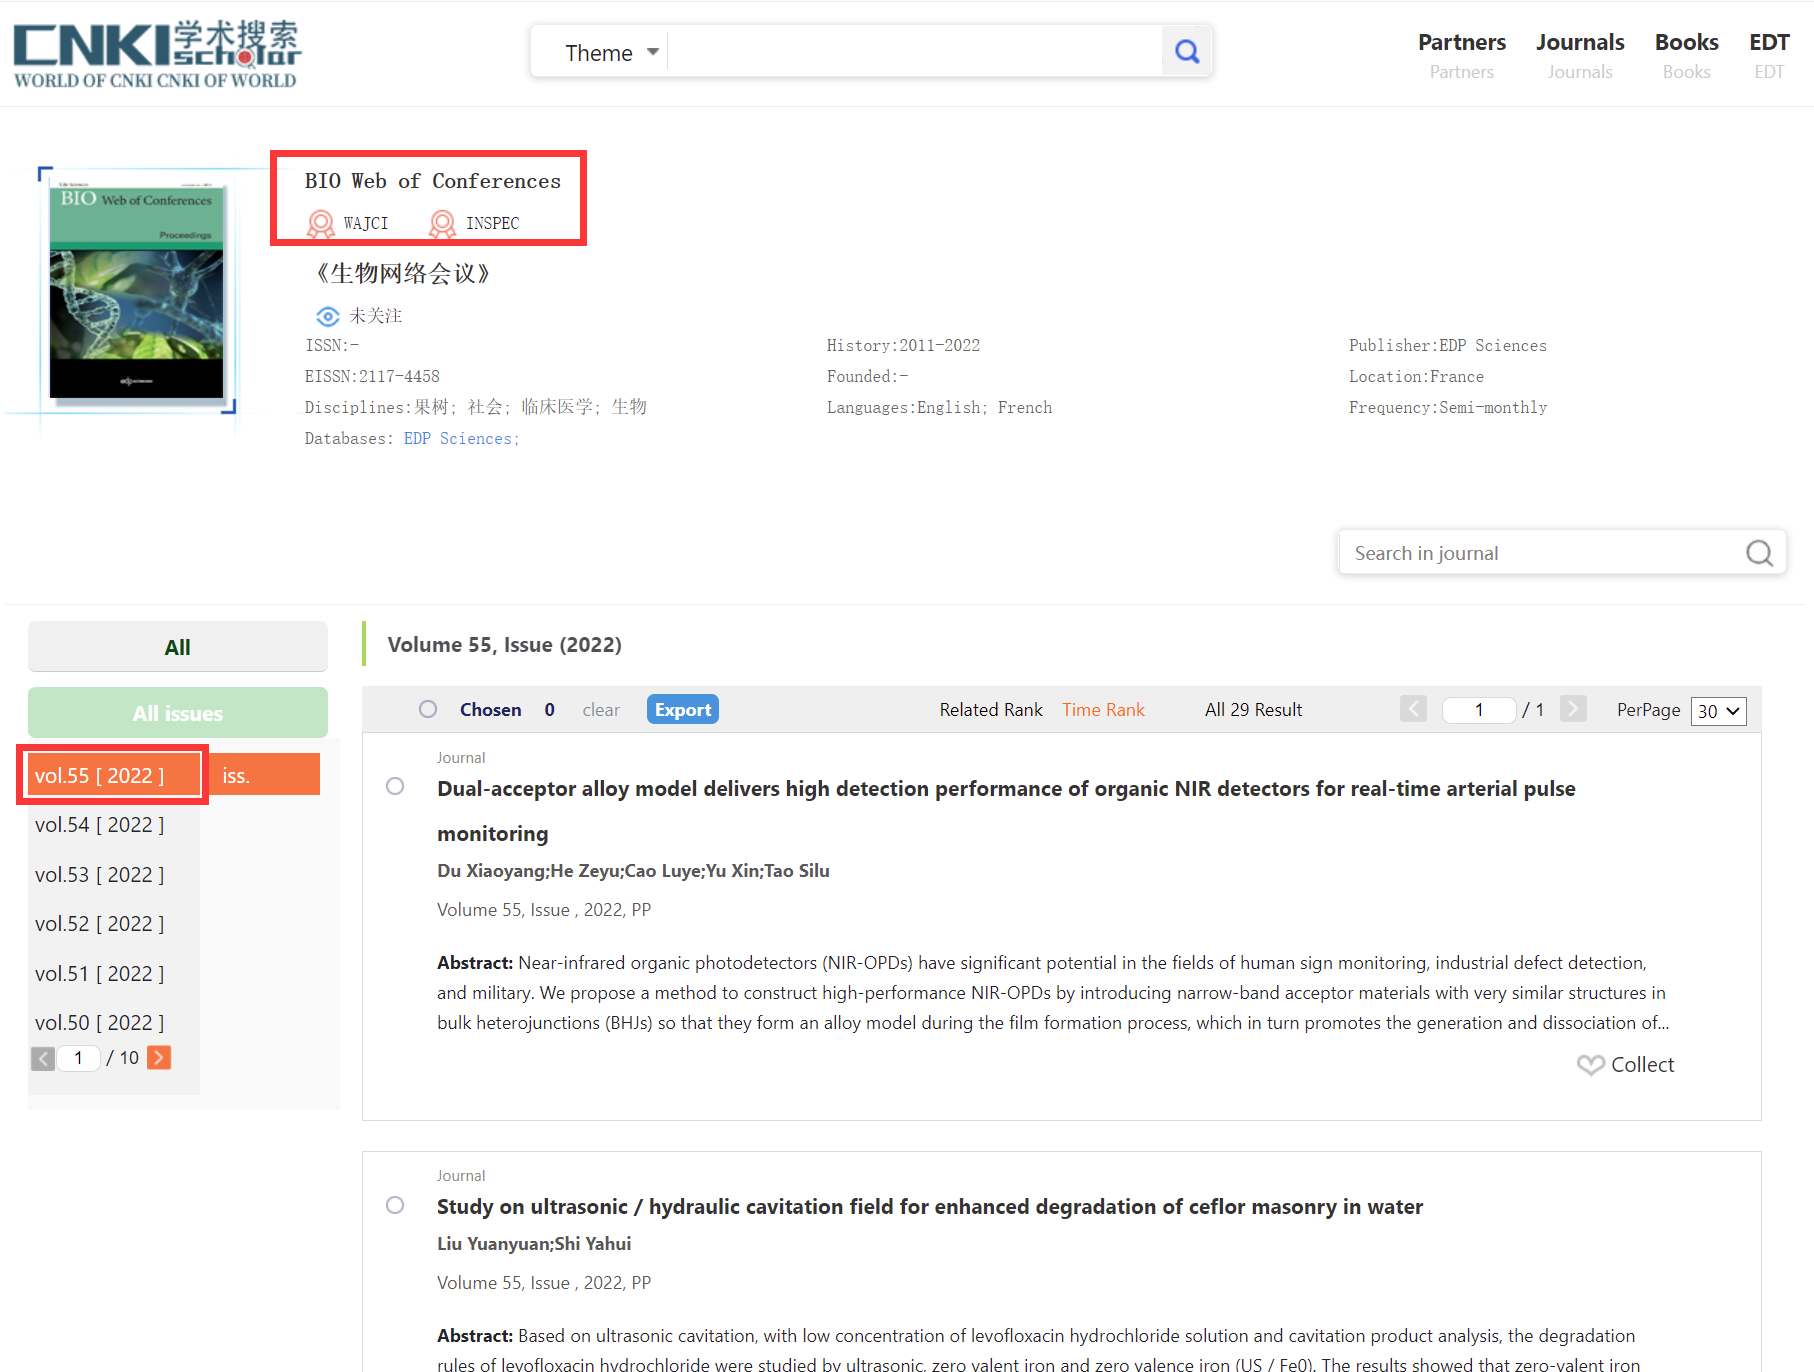Click the Location:France text
The height and width of the screenshot is (1372, 1814).
tap(1416, 377)
